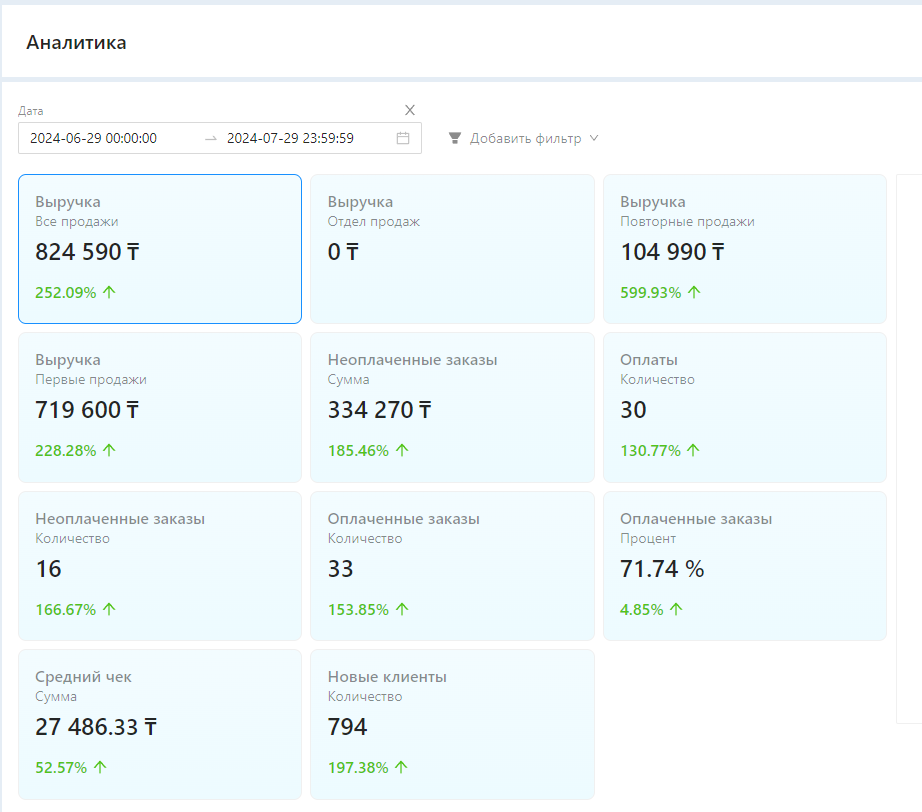Clear the date range with X icon
The image size is (922, 812).
pos(410,110)
